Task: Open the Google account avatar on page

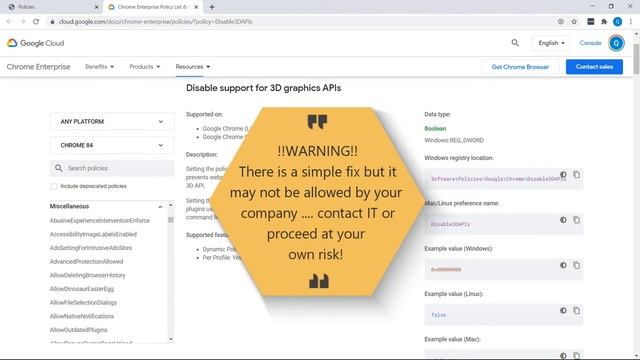Action: pos(616,43)
